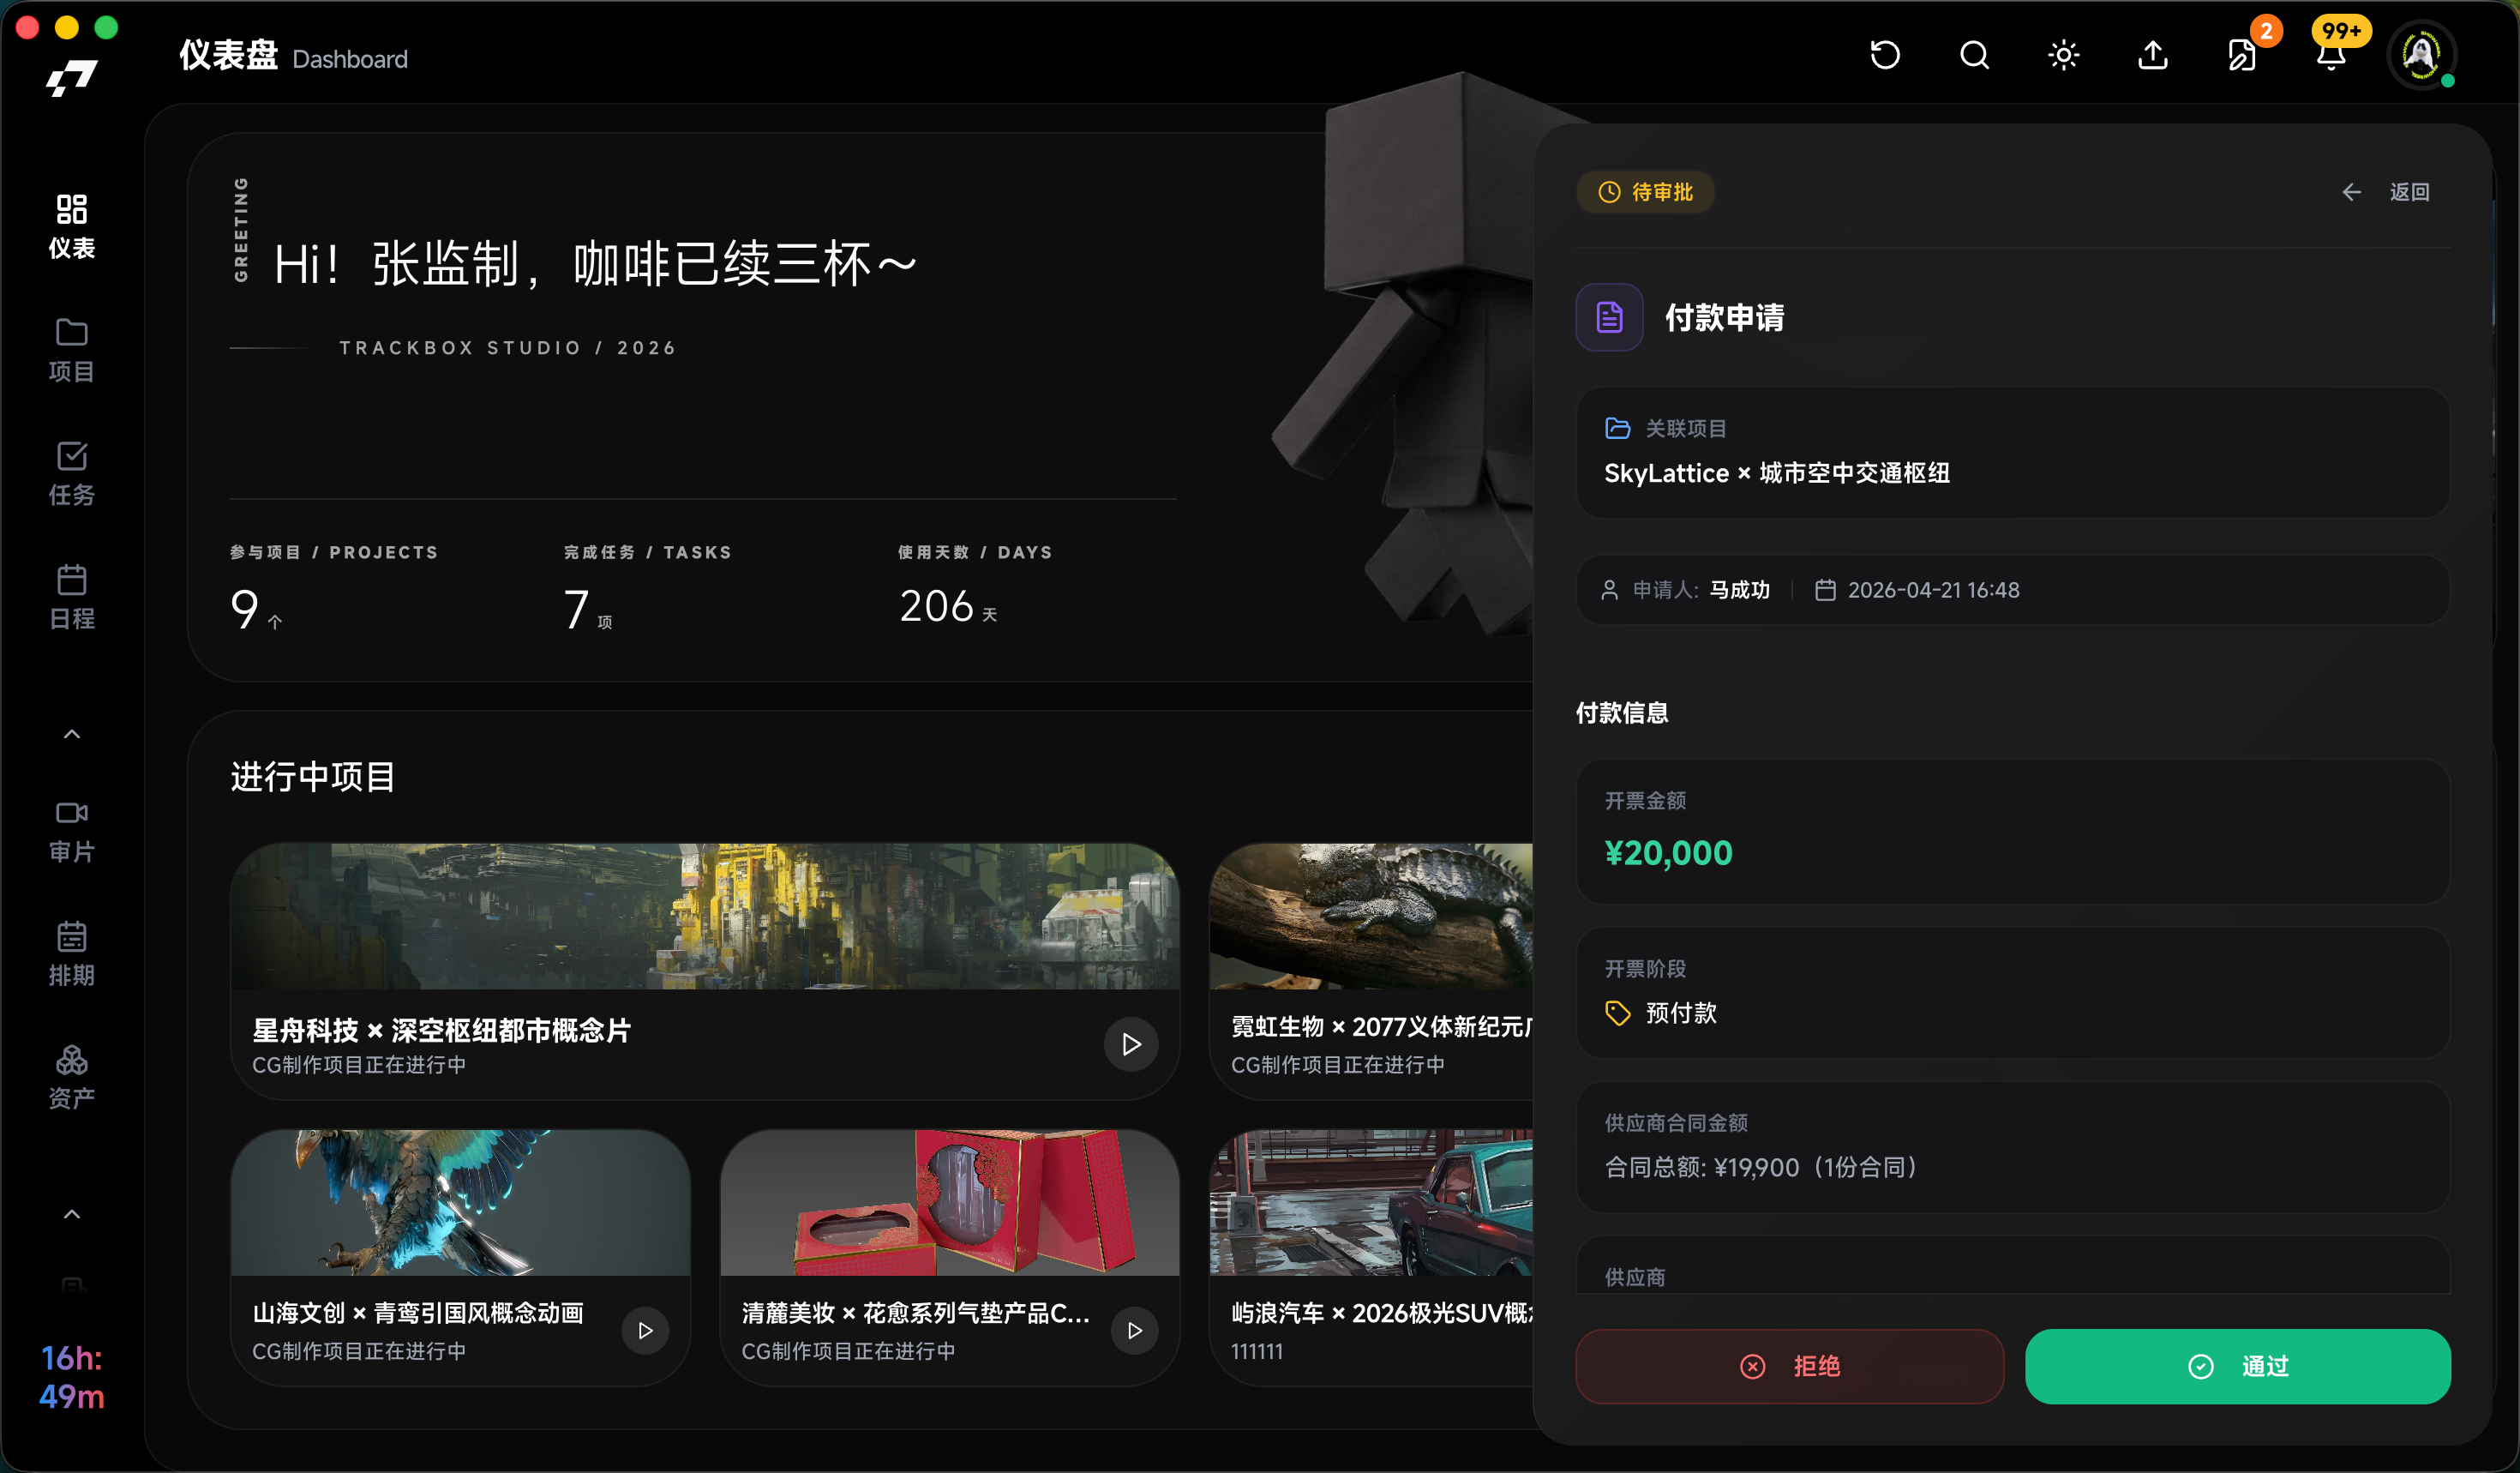Viewport: 2520px width, 1473px height.
Task: Collapse lower sidebar group chevron below 资产
Action: coord(72,1214)
